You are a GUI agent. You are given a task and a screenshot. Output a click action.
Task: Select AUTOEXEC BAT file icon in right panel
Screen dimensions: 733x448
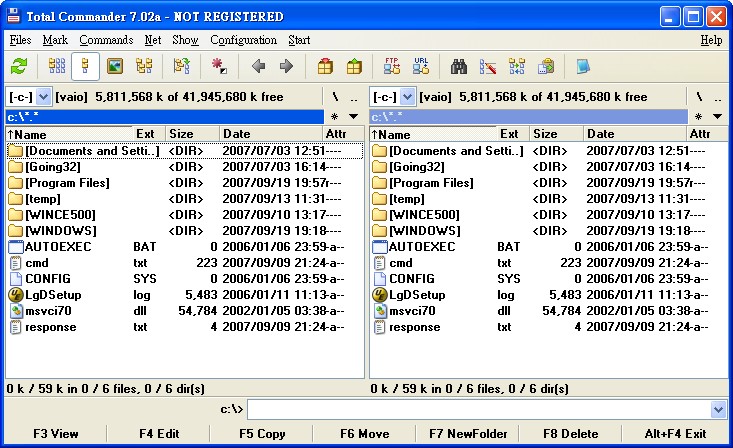tap(380, 247)
